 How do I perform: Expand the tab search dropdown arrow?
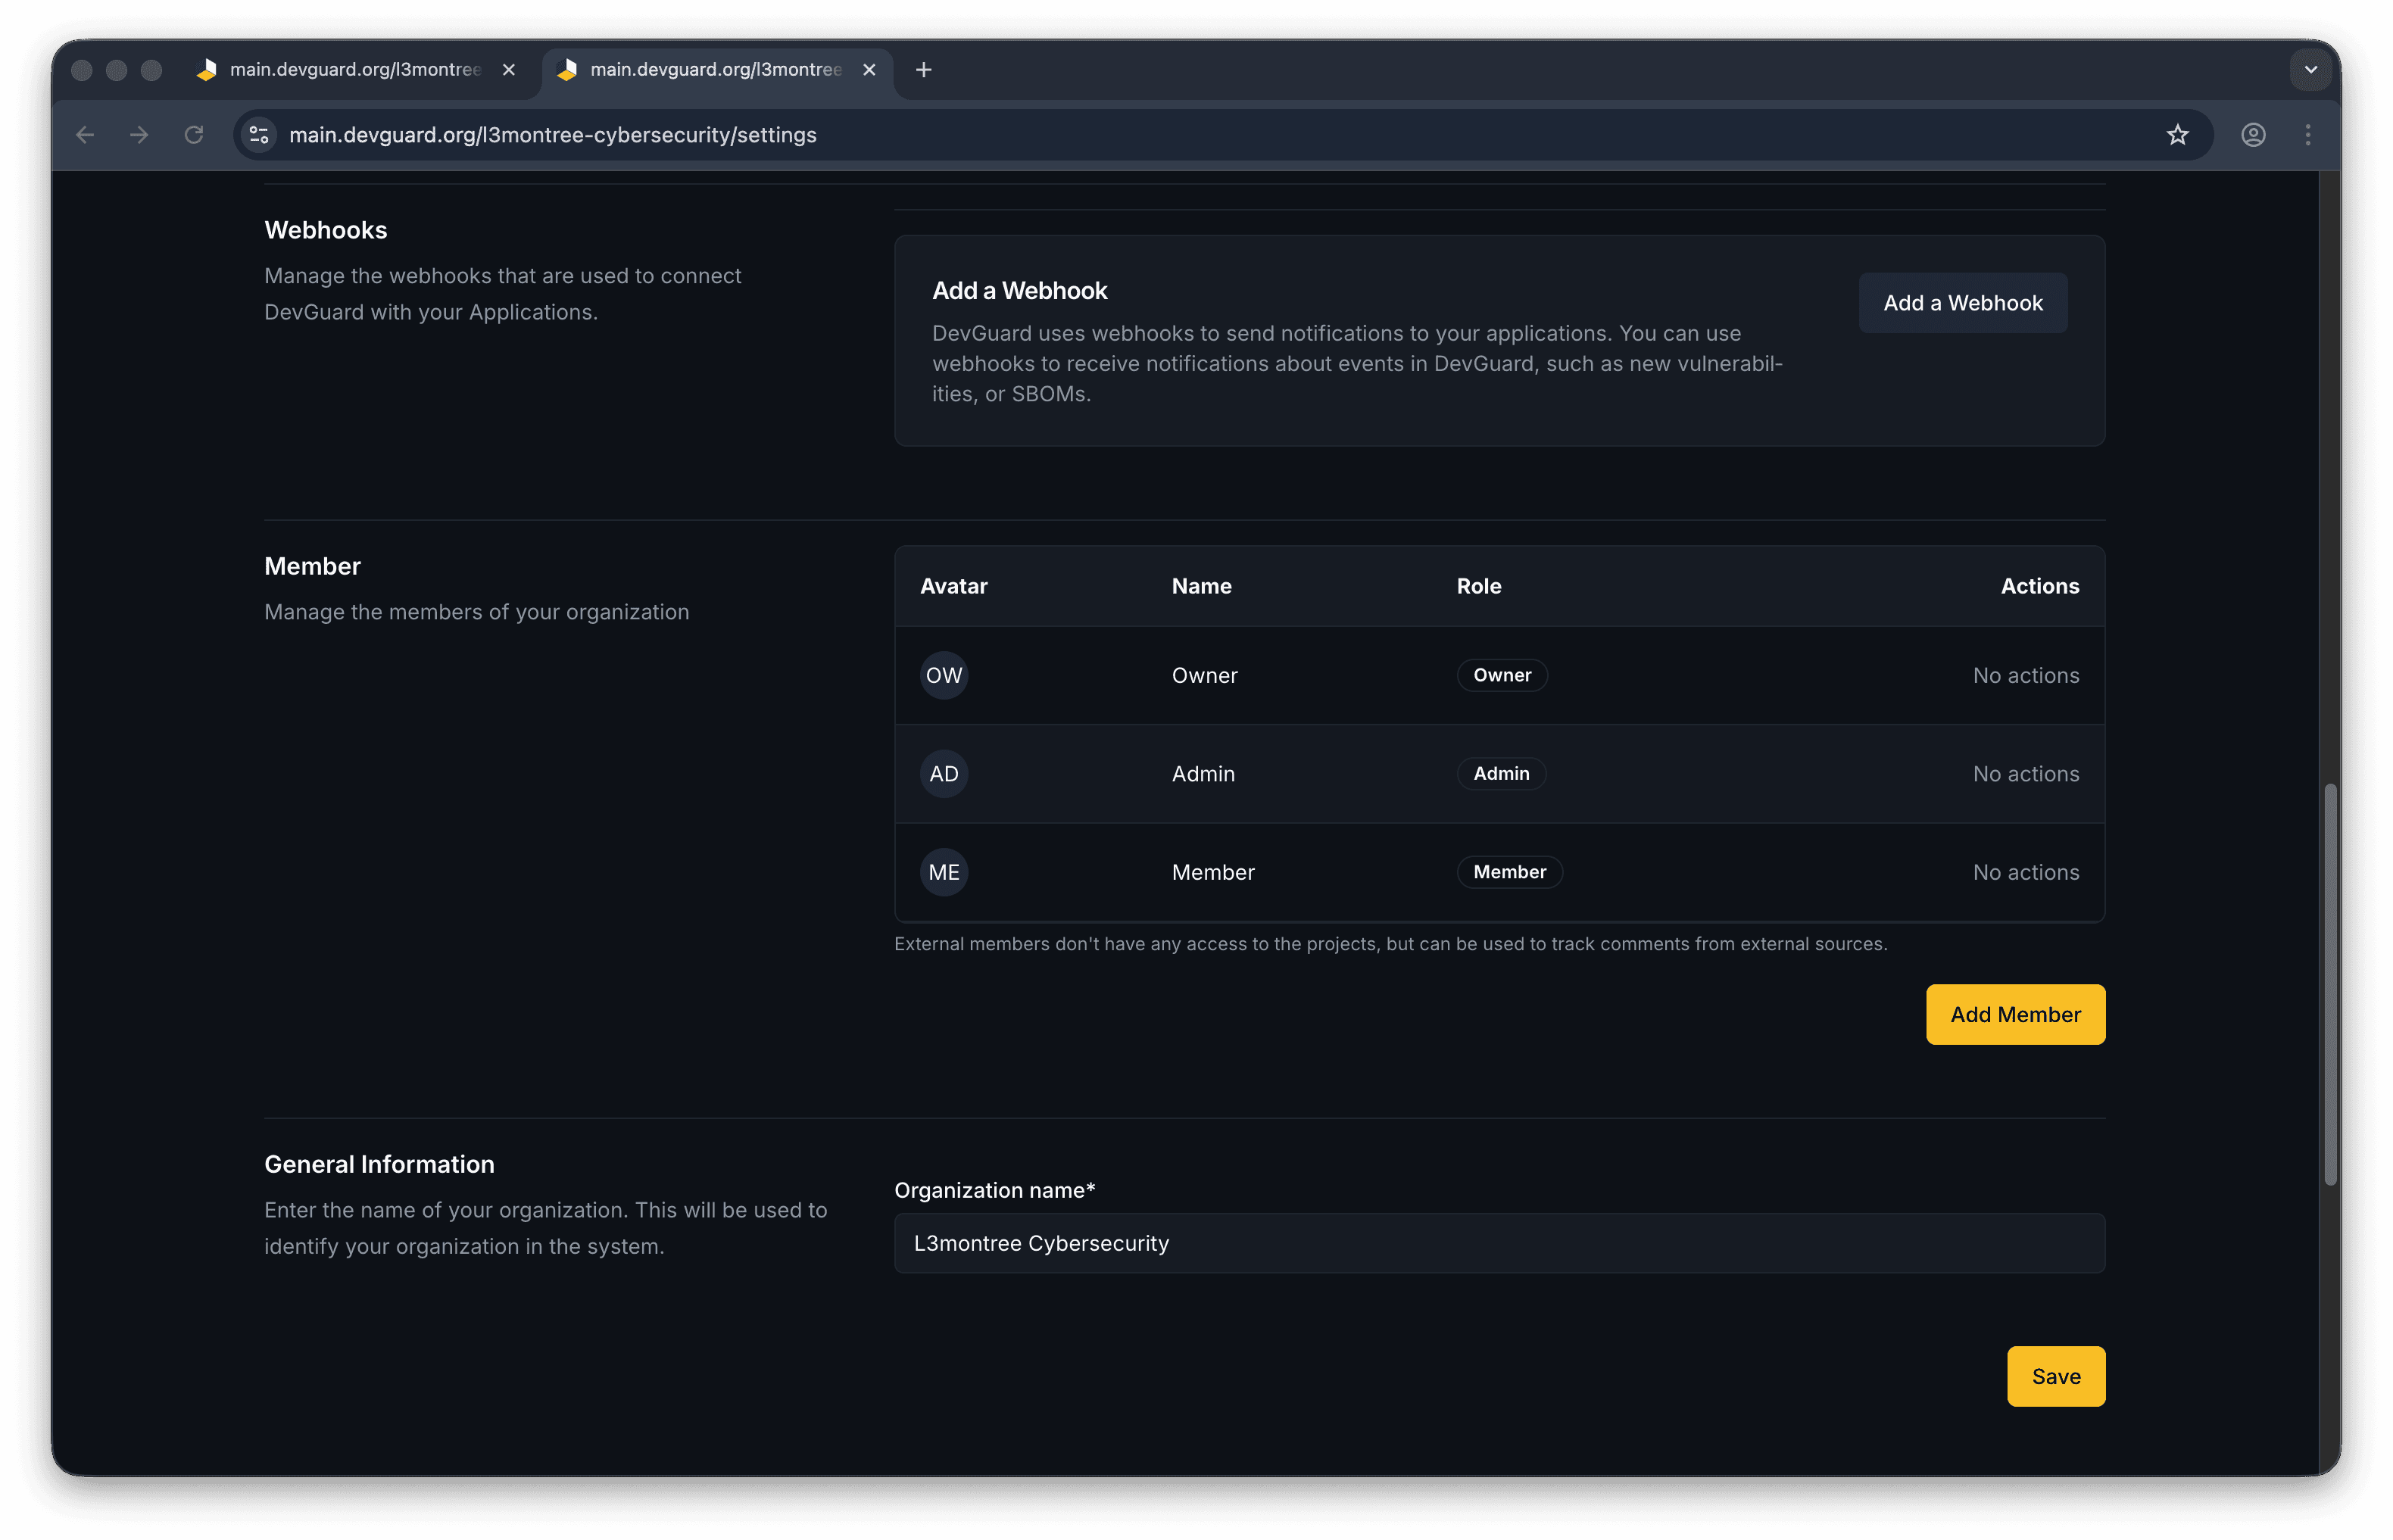[x=2310, y=70]
